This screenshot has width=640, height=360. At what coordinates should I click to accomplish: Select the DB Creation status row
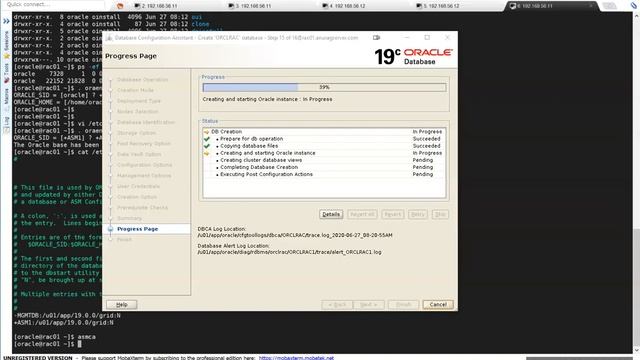(324, 132)
